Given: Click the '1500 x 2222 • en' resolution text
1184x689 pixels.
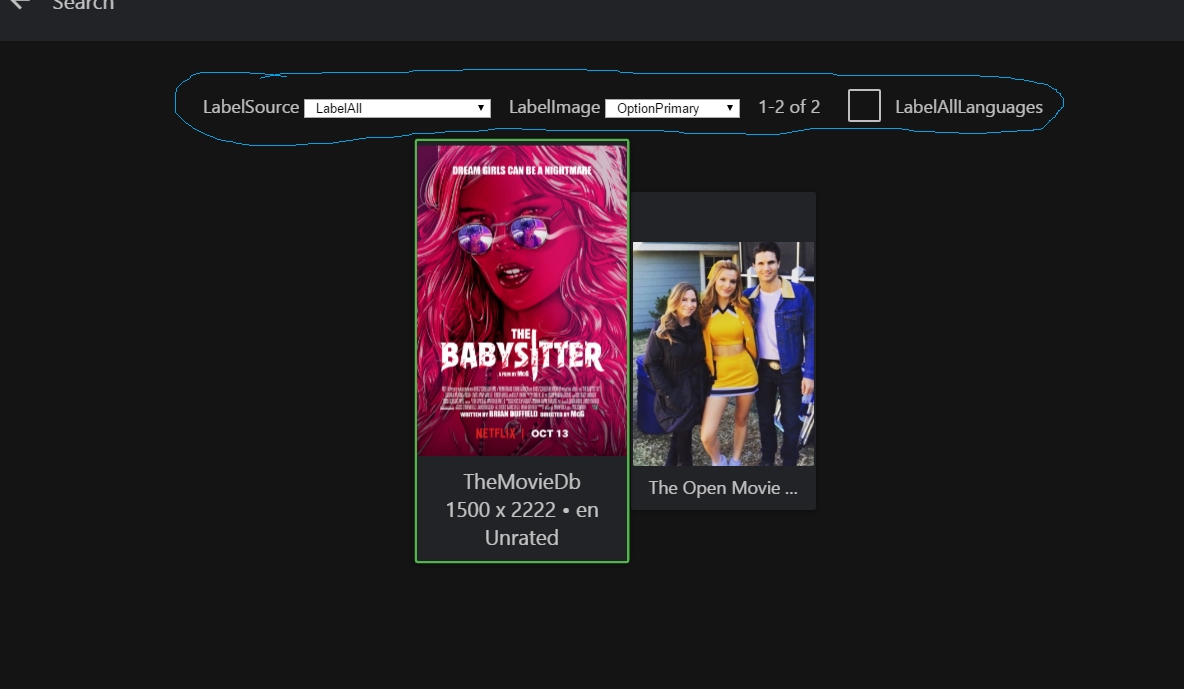Looking at the screenshot, I should (522, 510).
